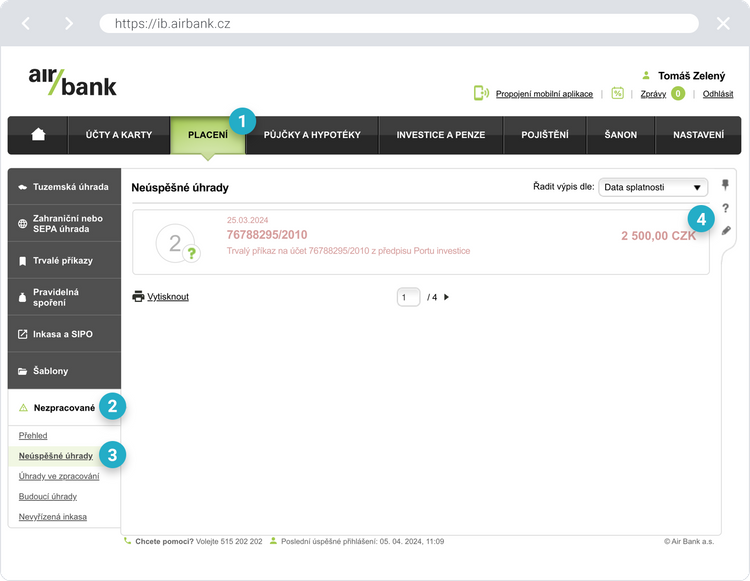The width and height of the screenshot is (750, 581).
Task: Go to next page arrow in pagination
Action: [447, 297]
